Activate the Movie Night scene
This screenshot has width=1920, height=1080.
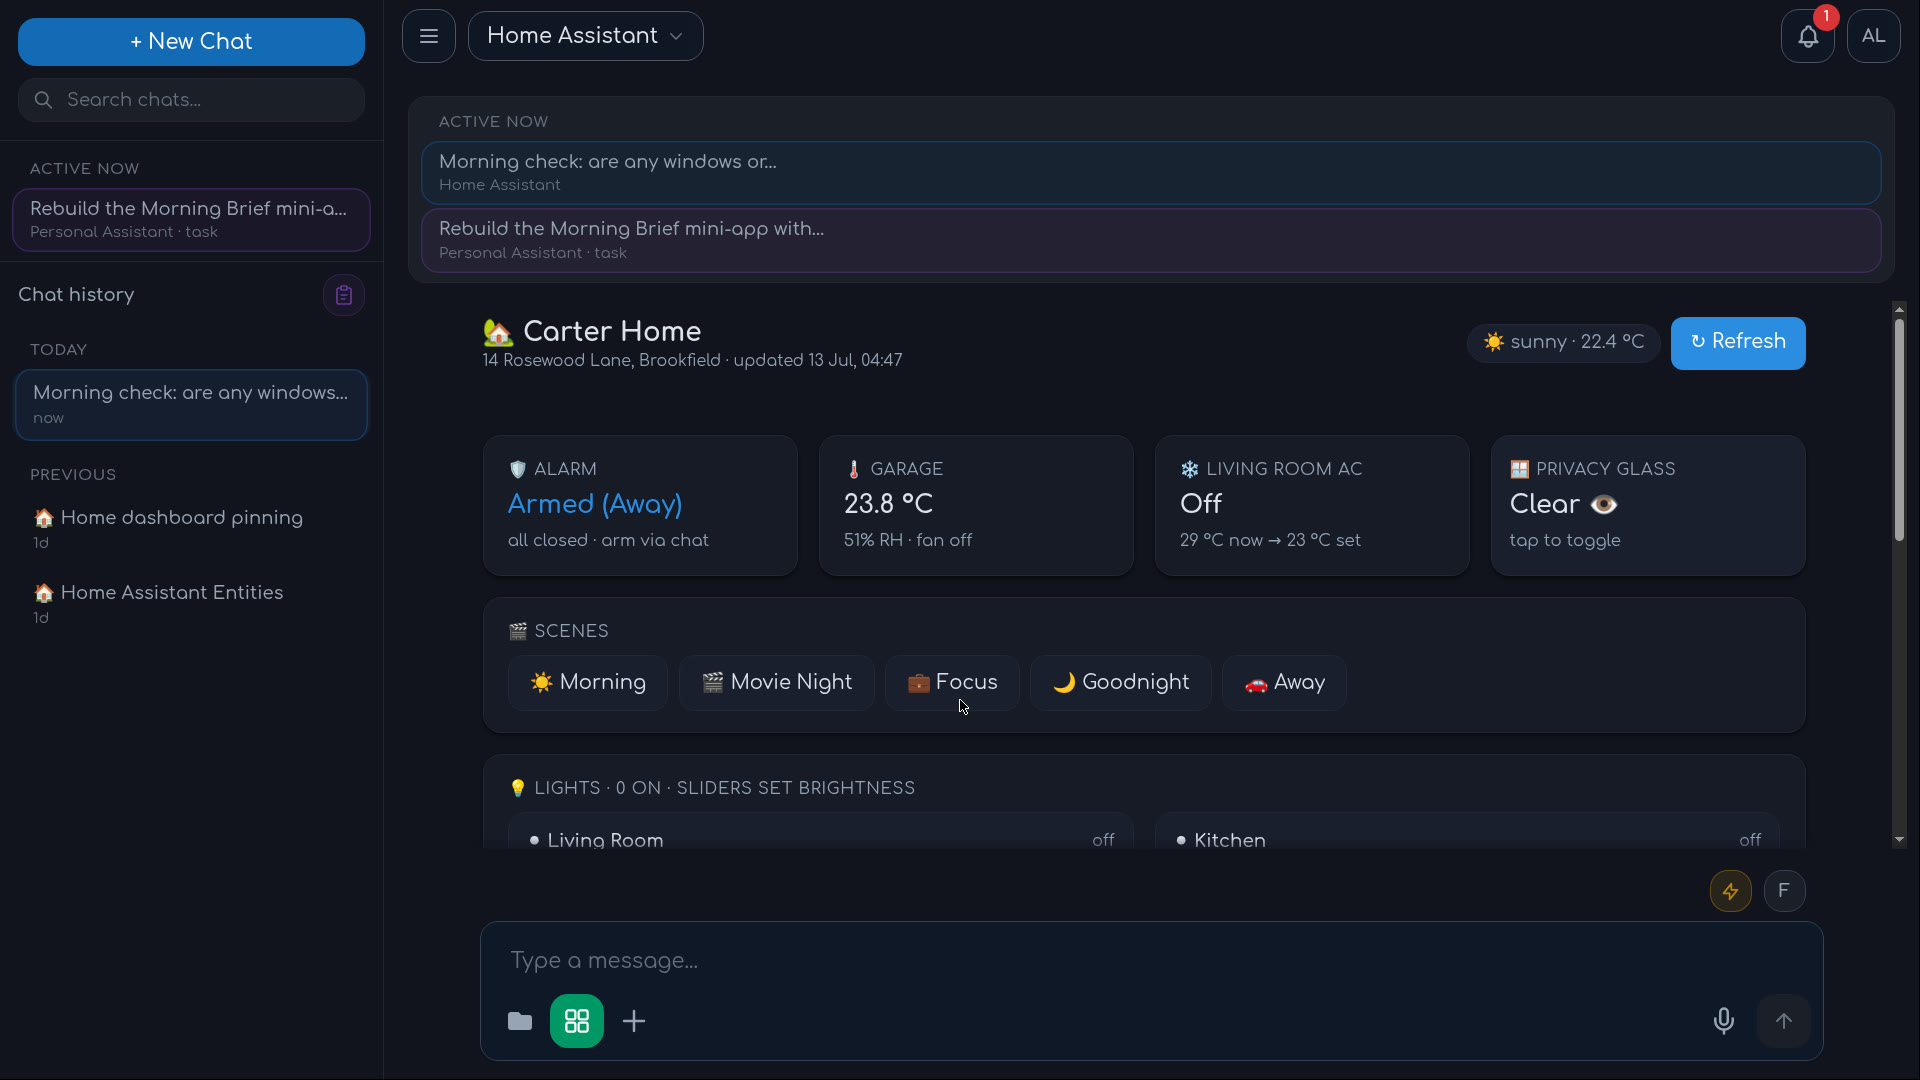777,683
